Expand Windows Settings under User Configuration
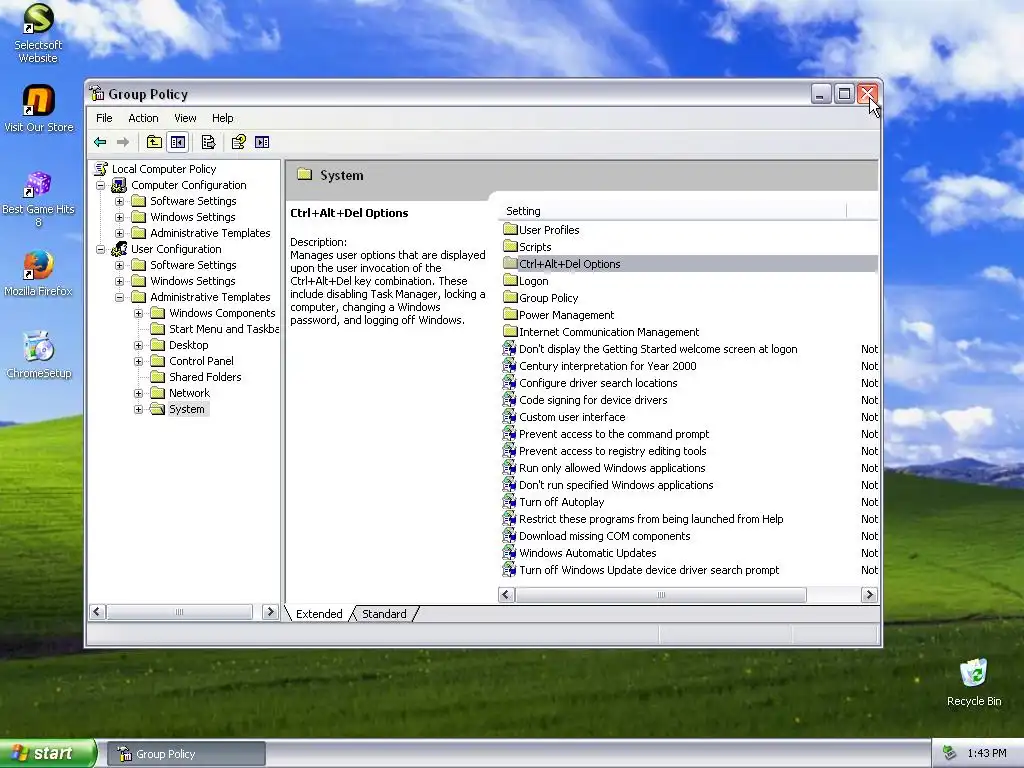This screenshot has height=768, width=1024. [x=120, y=281]
